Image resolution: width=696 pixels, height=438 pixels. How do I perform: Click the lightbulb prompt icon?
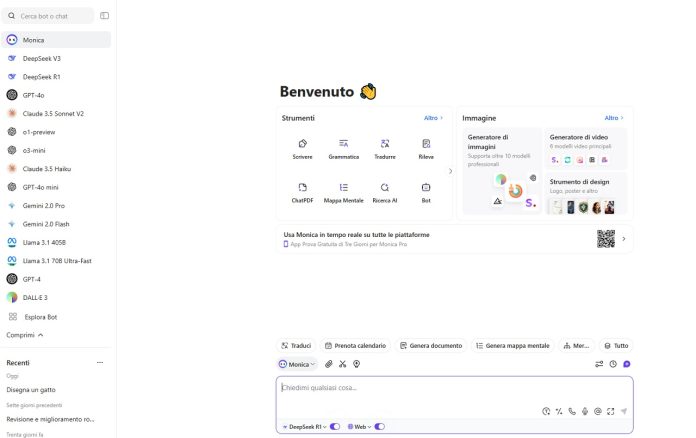click(356, 364)
